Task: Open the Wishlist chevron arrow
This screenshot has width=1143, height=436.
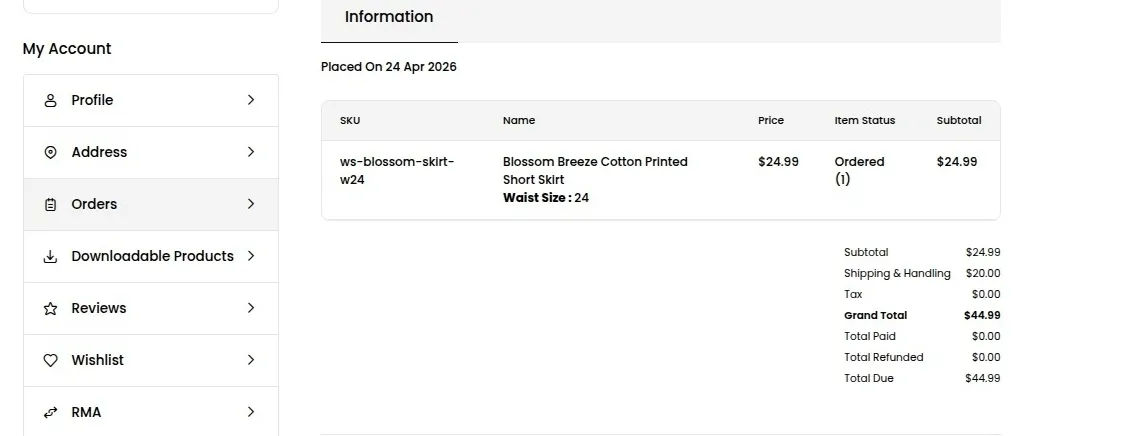Action: (x=251, y=360)
